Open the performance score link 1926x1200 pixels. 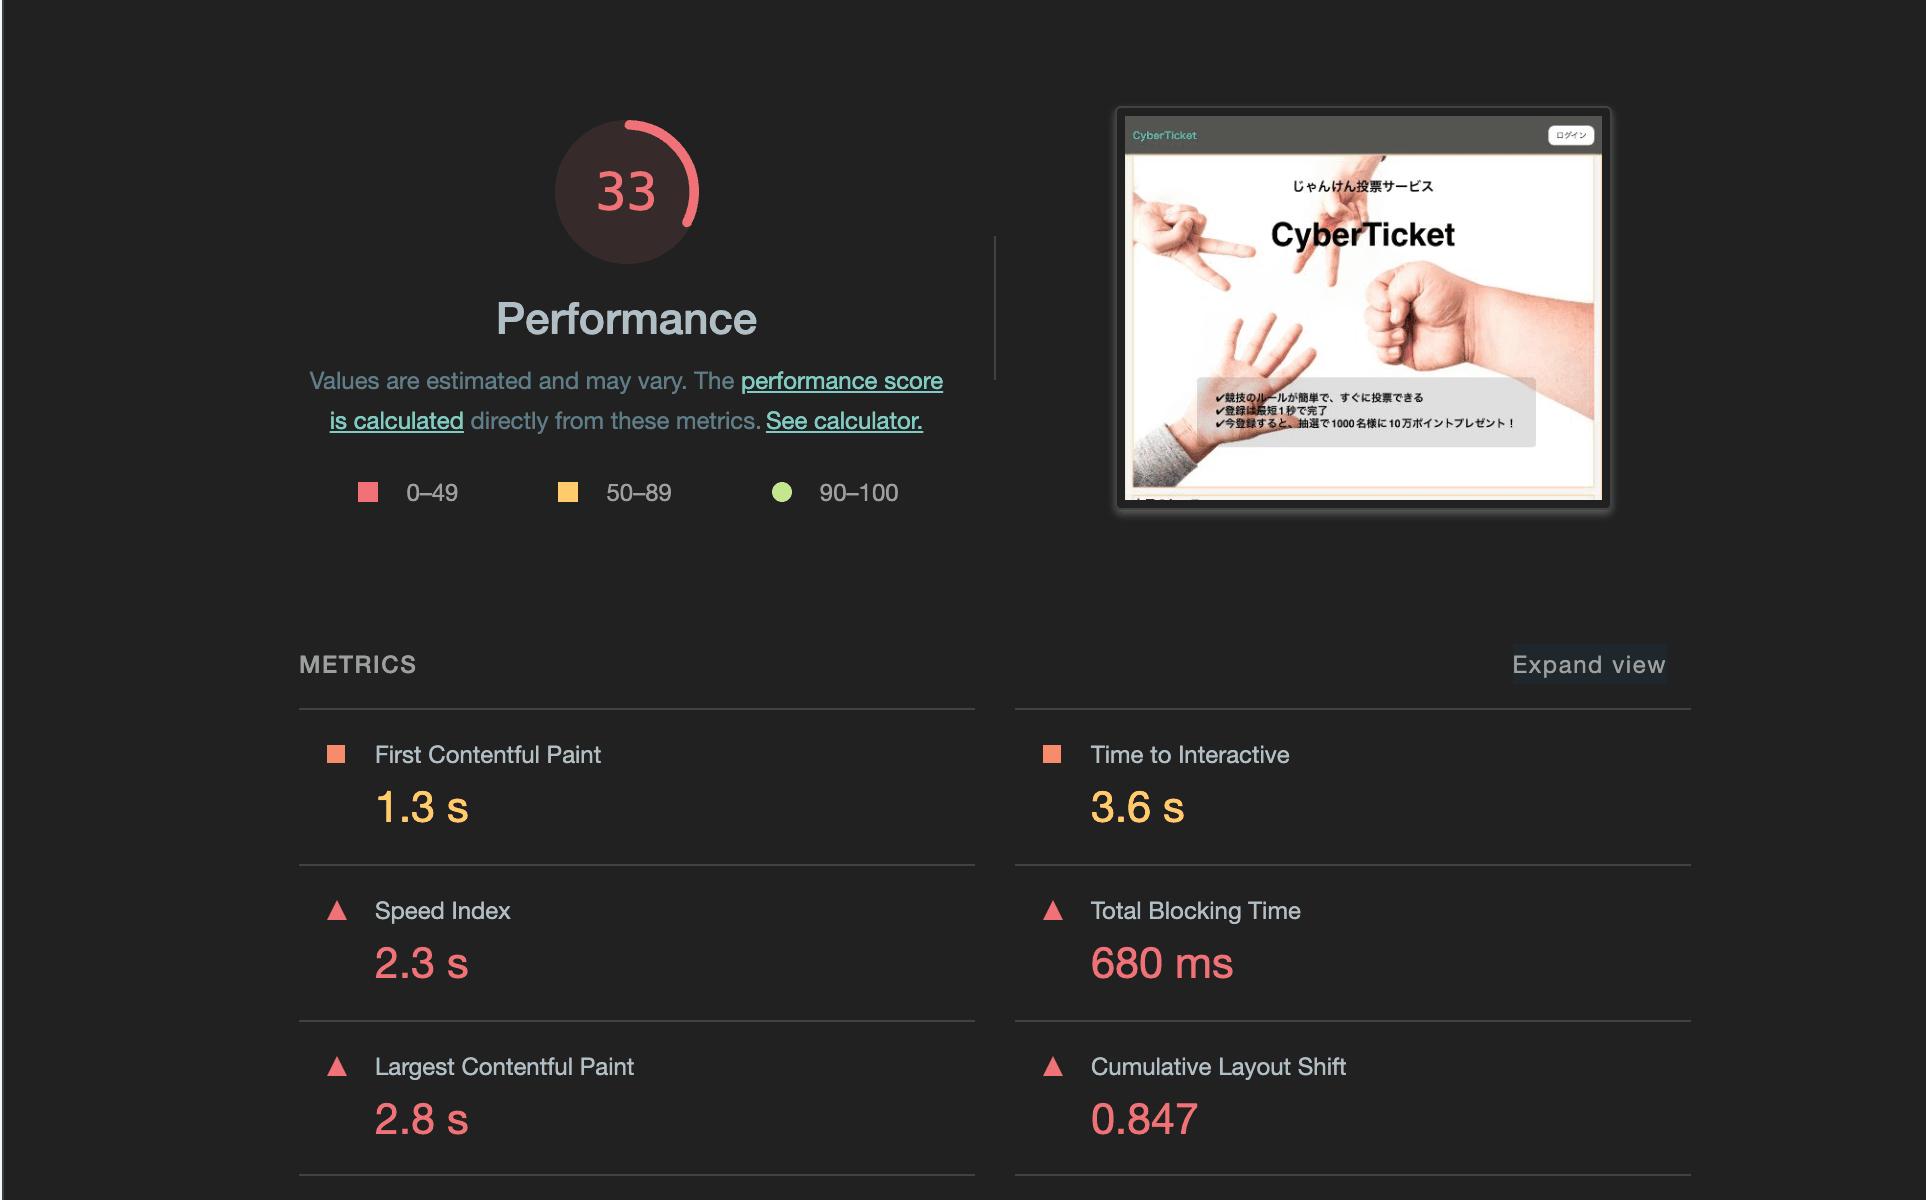[x=841, y=381]
